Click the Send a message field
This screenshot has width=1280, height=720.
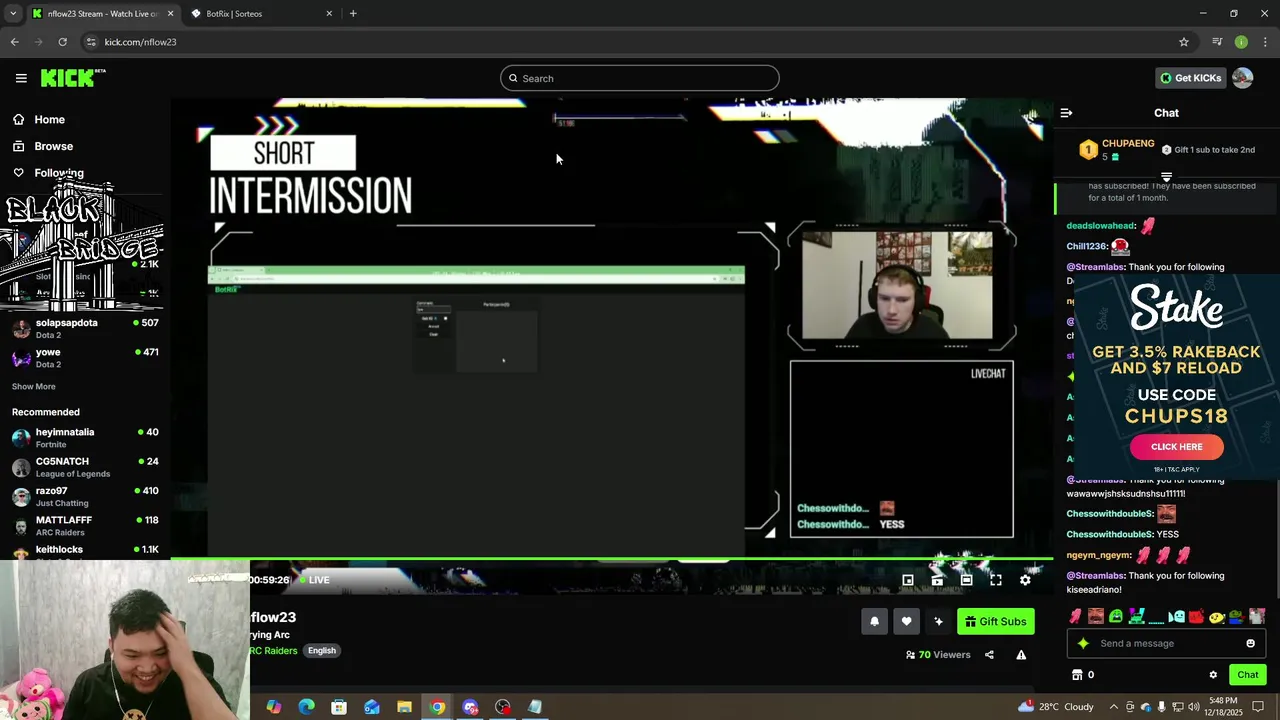point(1167,644)
